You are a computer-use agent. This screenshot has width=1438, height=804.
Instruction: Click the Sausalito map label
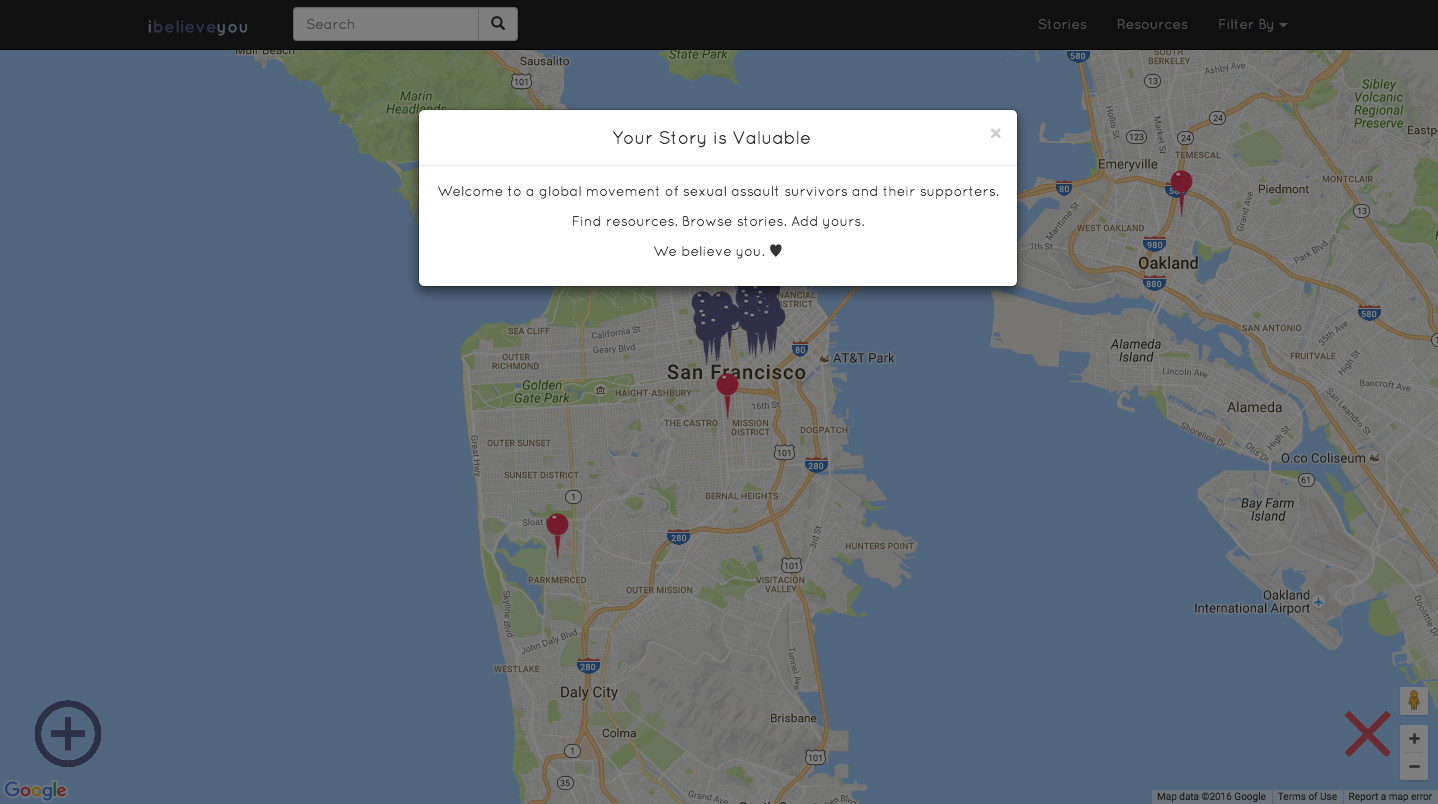pos(544,61)
